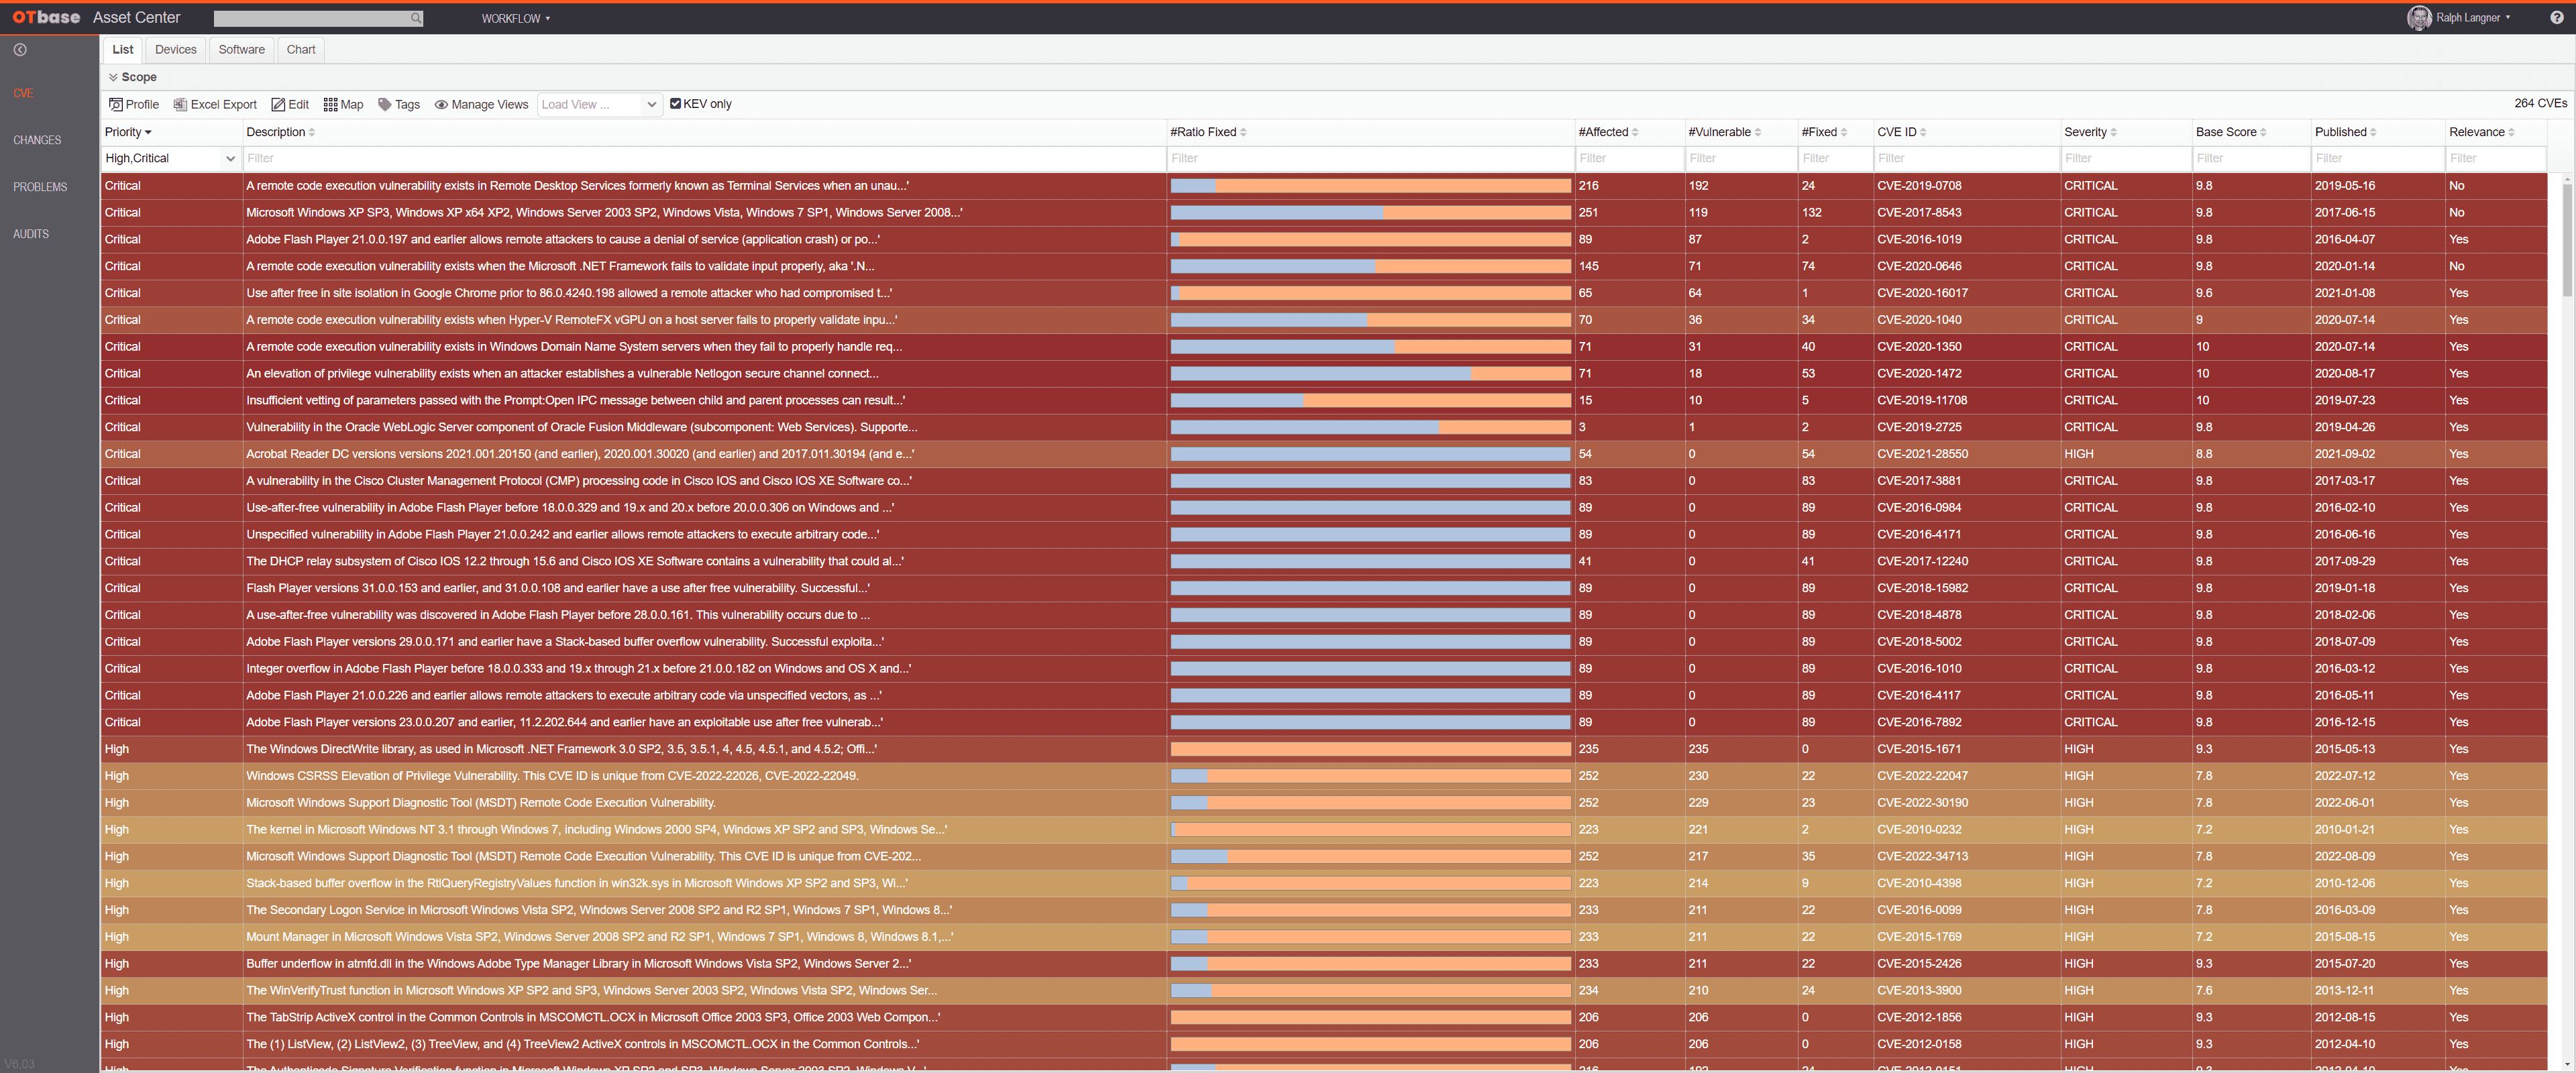Image resolution: width=2576 pixels, height=1073 pixels.
Task: Click the Acrobat Reader DC description row
Action: coord(580,454)
